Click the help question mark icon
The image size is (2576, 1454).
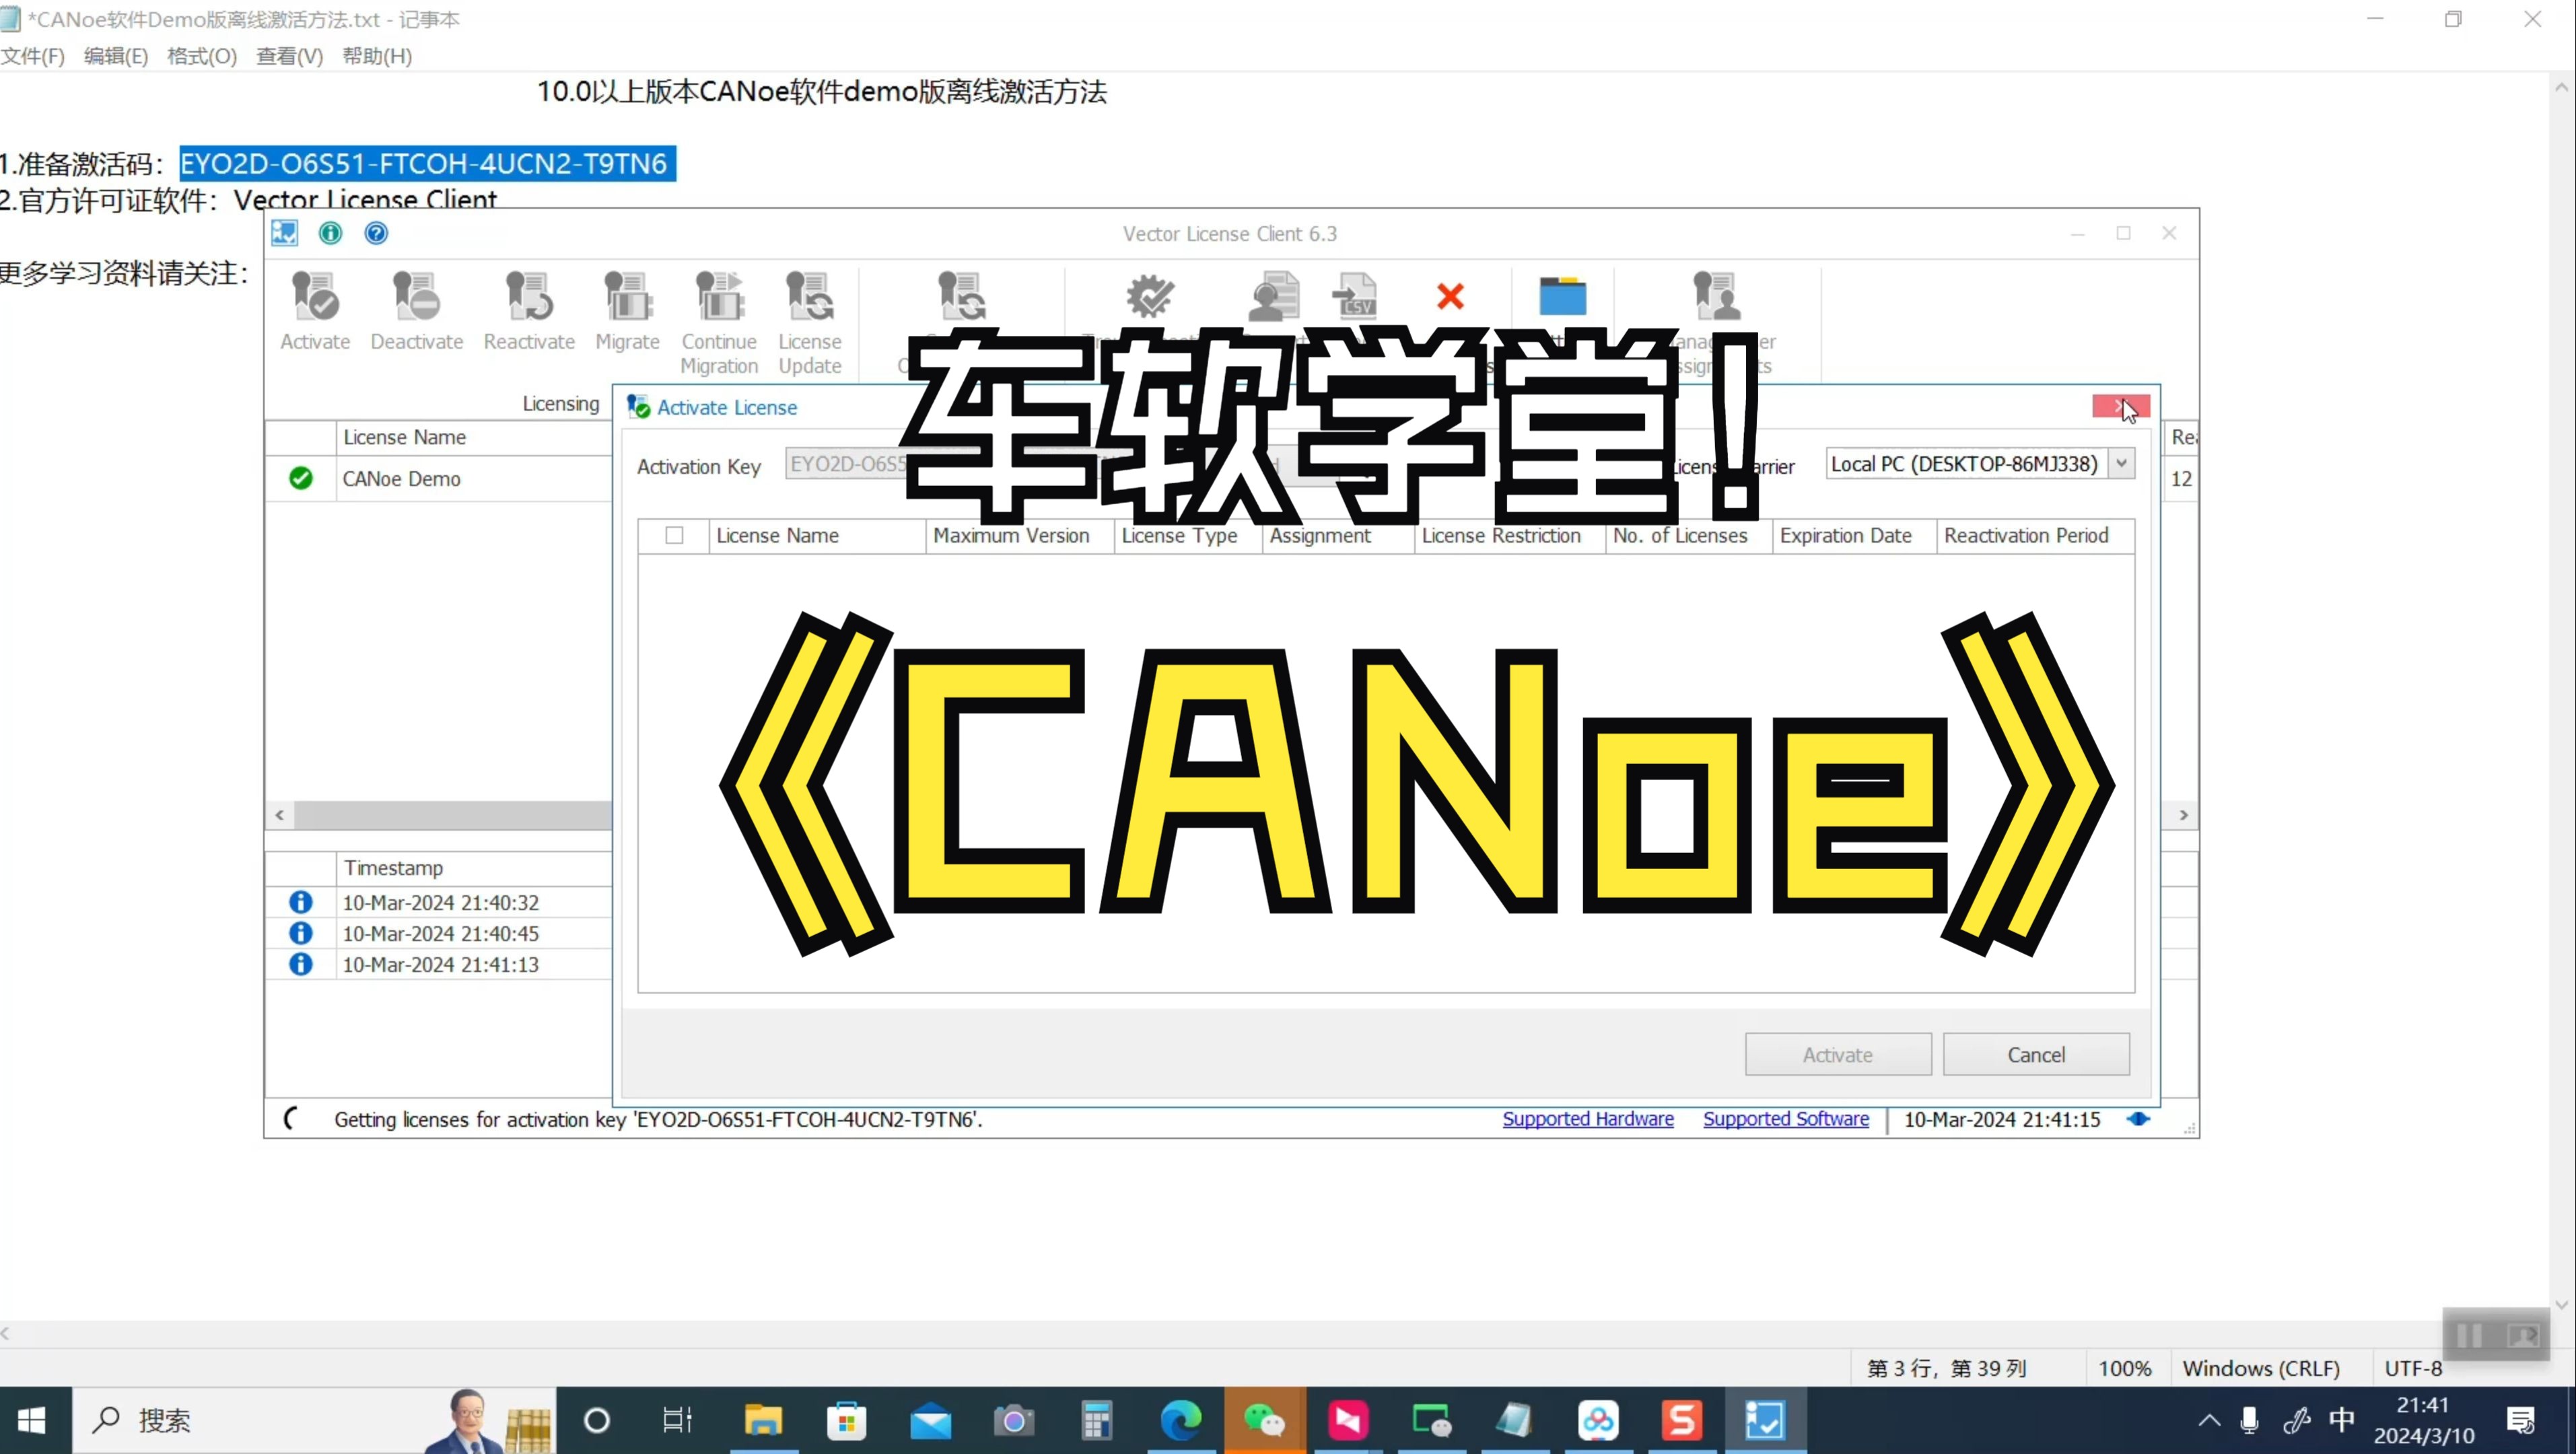tap(376, 233)
